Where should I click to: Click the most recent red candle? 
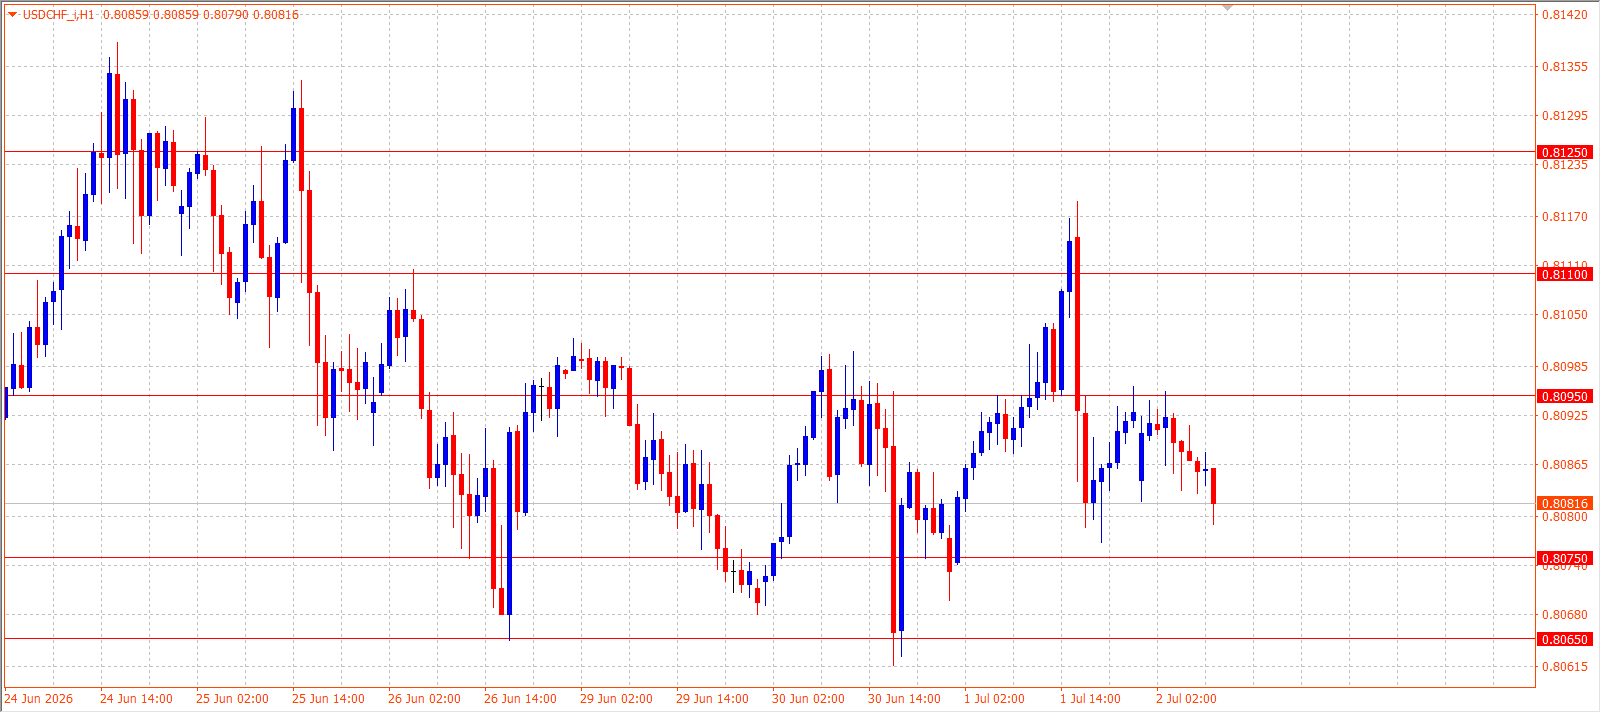[1213, 486]
